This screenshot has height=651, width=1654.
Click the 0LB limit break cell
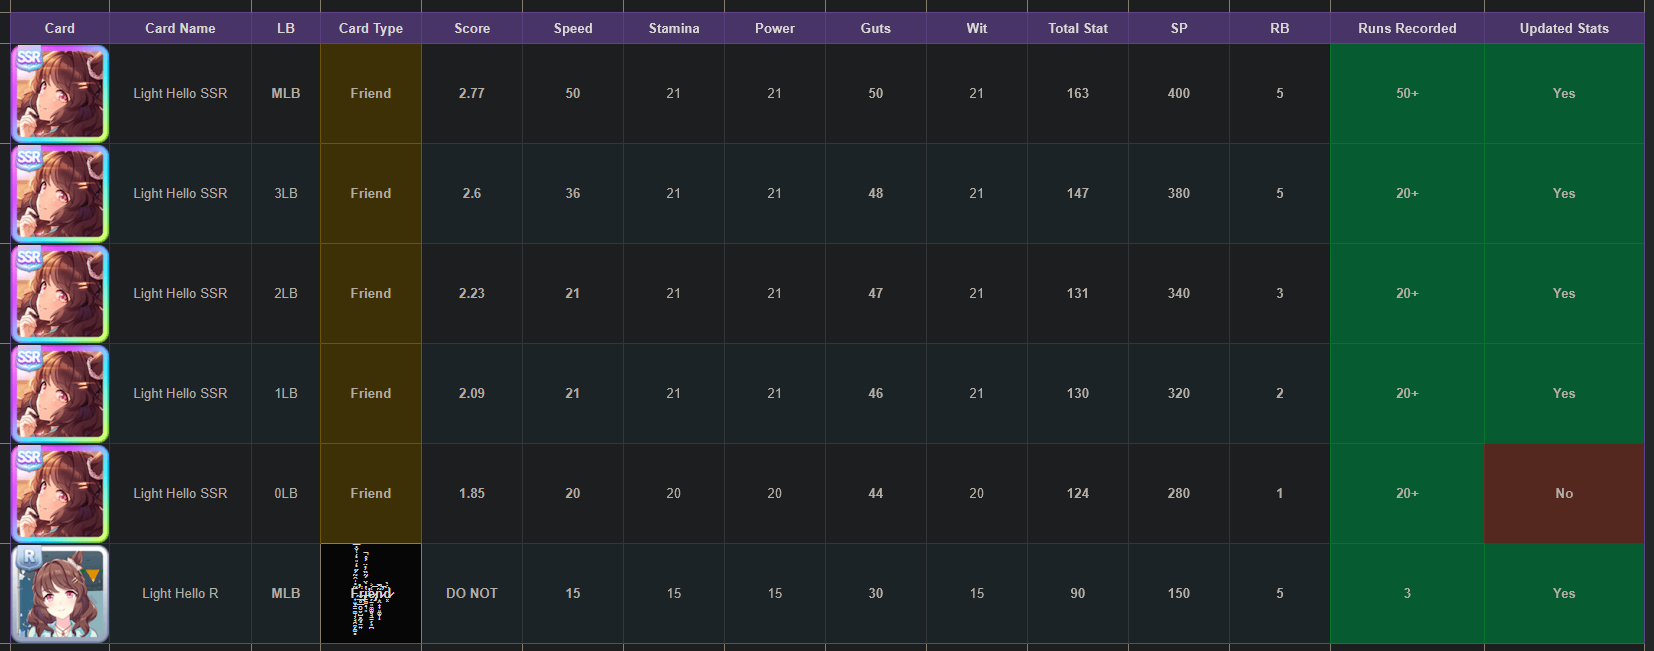pos(286,493)
